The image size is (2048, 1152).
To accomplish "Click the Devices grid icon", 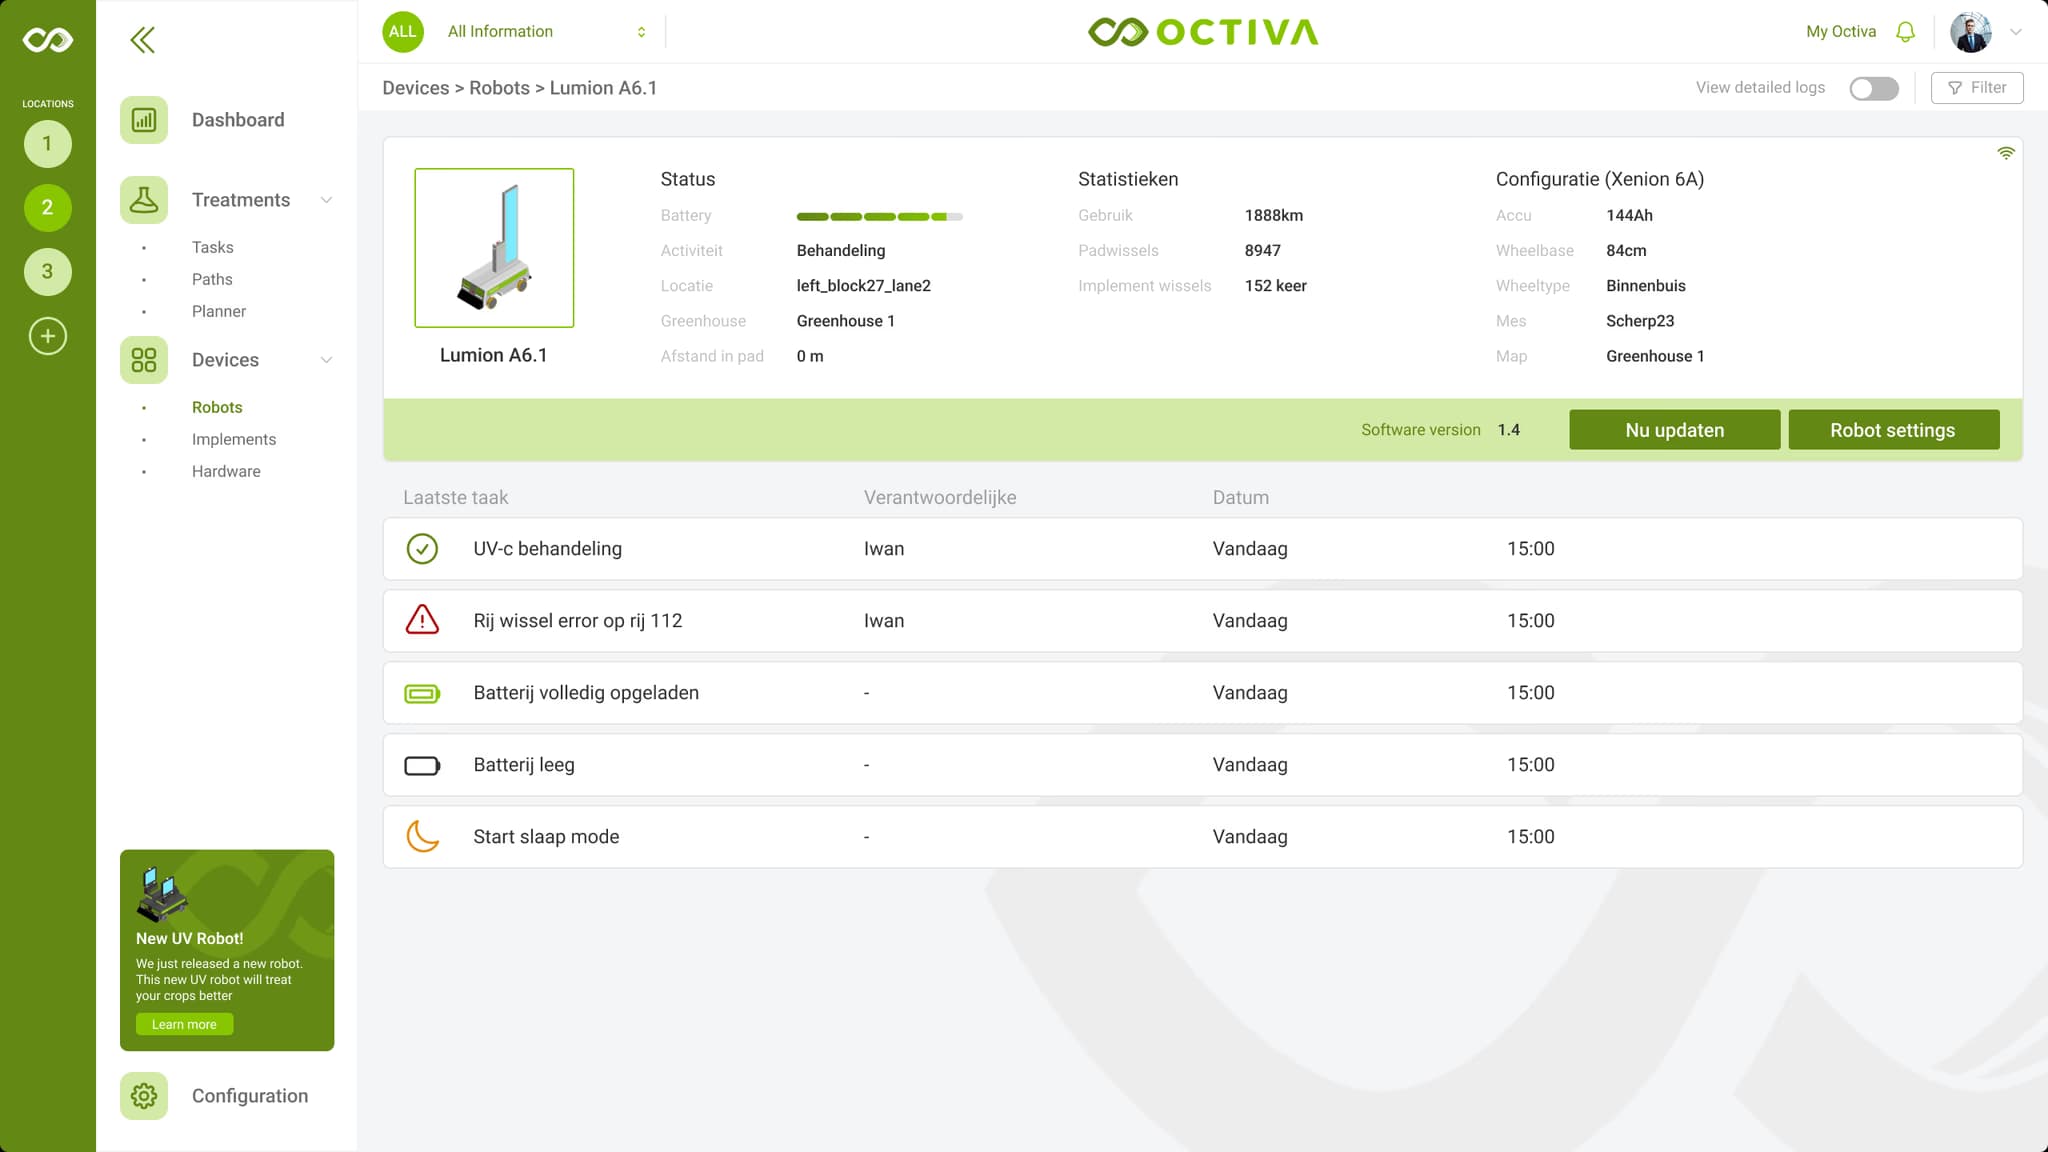I will [144, 360].
